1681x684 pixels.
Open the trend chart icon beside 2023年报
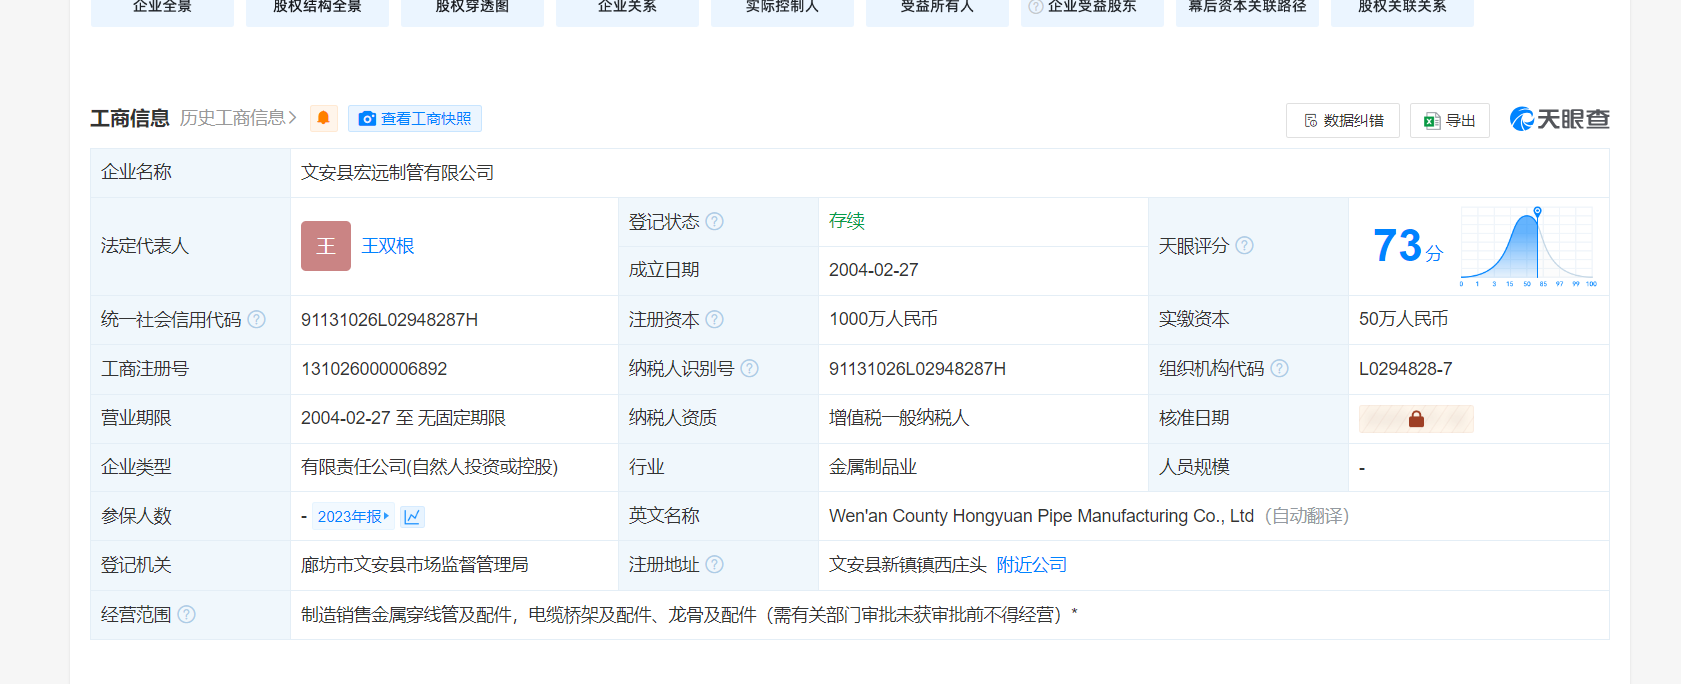pyautogui.click(x=412, y=516)
